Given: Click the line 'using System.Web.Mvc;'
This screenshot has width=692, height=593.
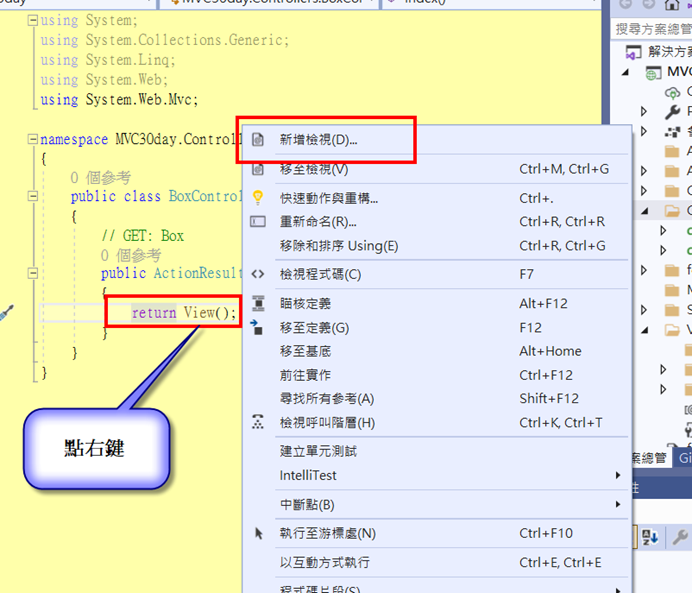Looking at the screenshot, I should click(x=120, y=100).
